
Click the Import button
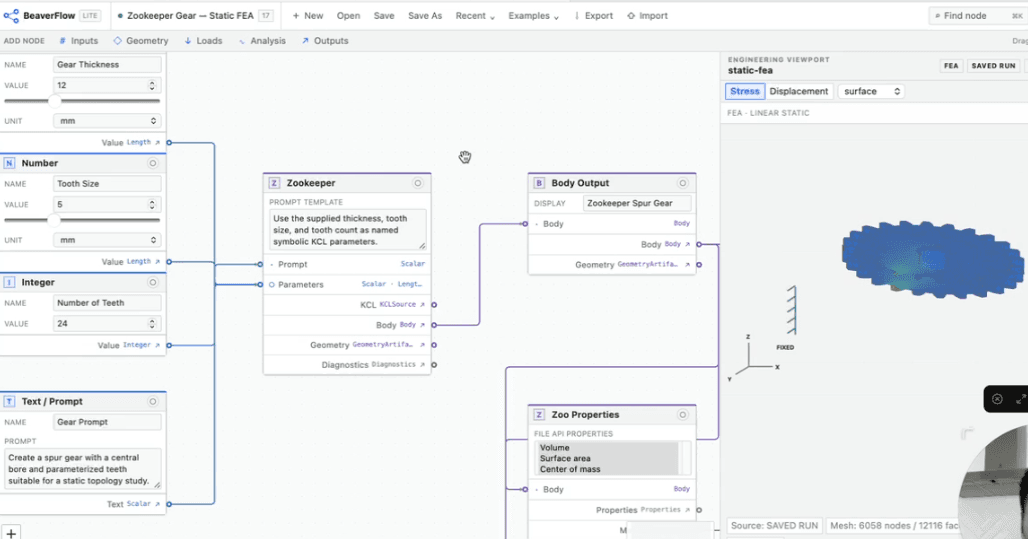point(647,16)
